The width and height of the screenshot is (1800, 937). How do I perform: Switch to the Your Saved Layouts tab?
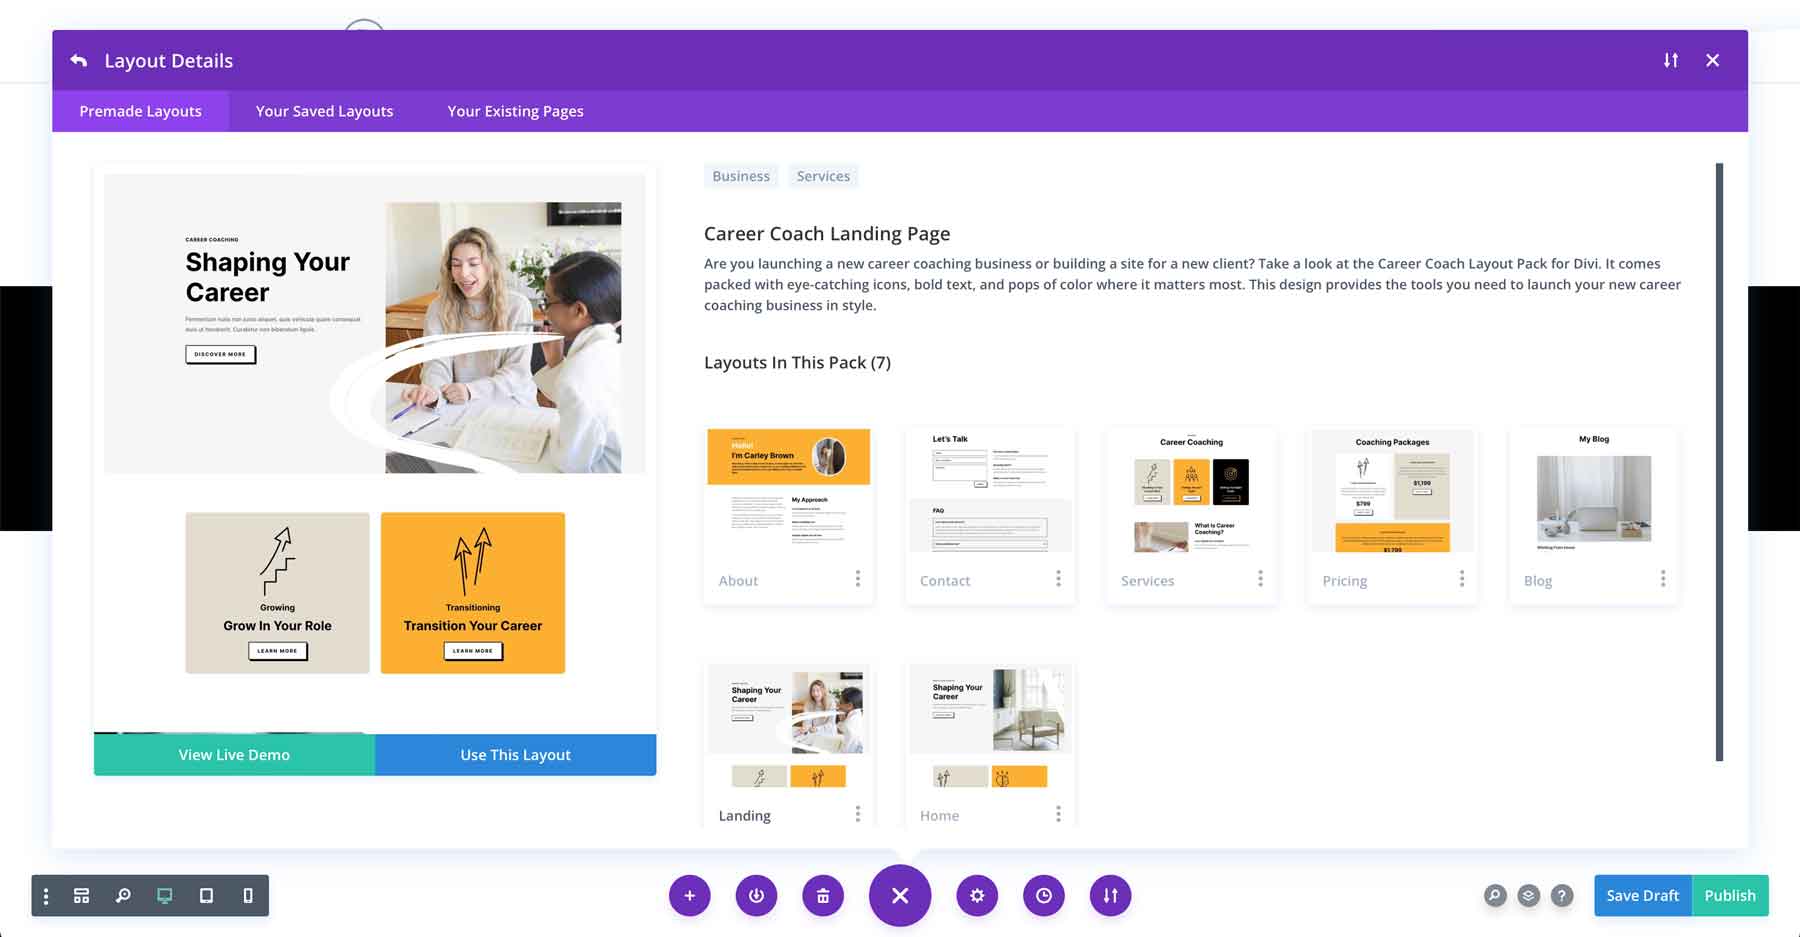click(x=323, y=110)
